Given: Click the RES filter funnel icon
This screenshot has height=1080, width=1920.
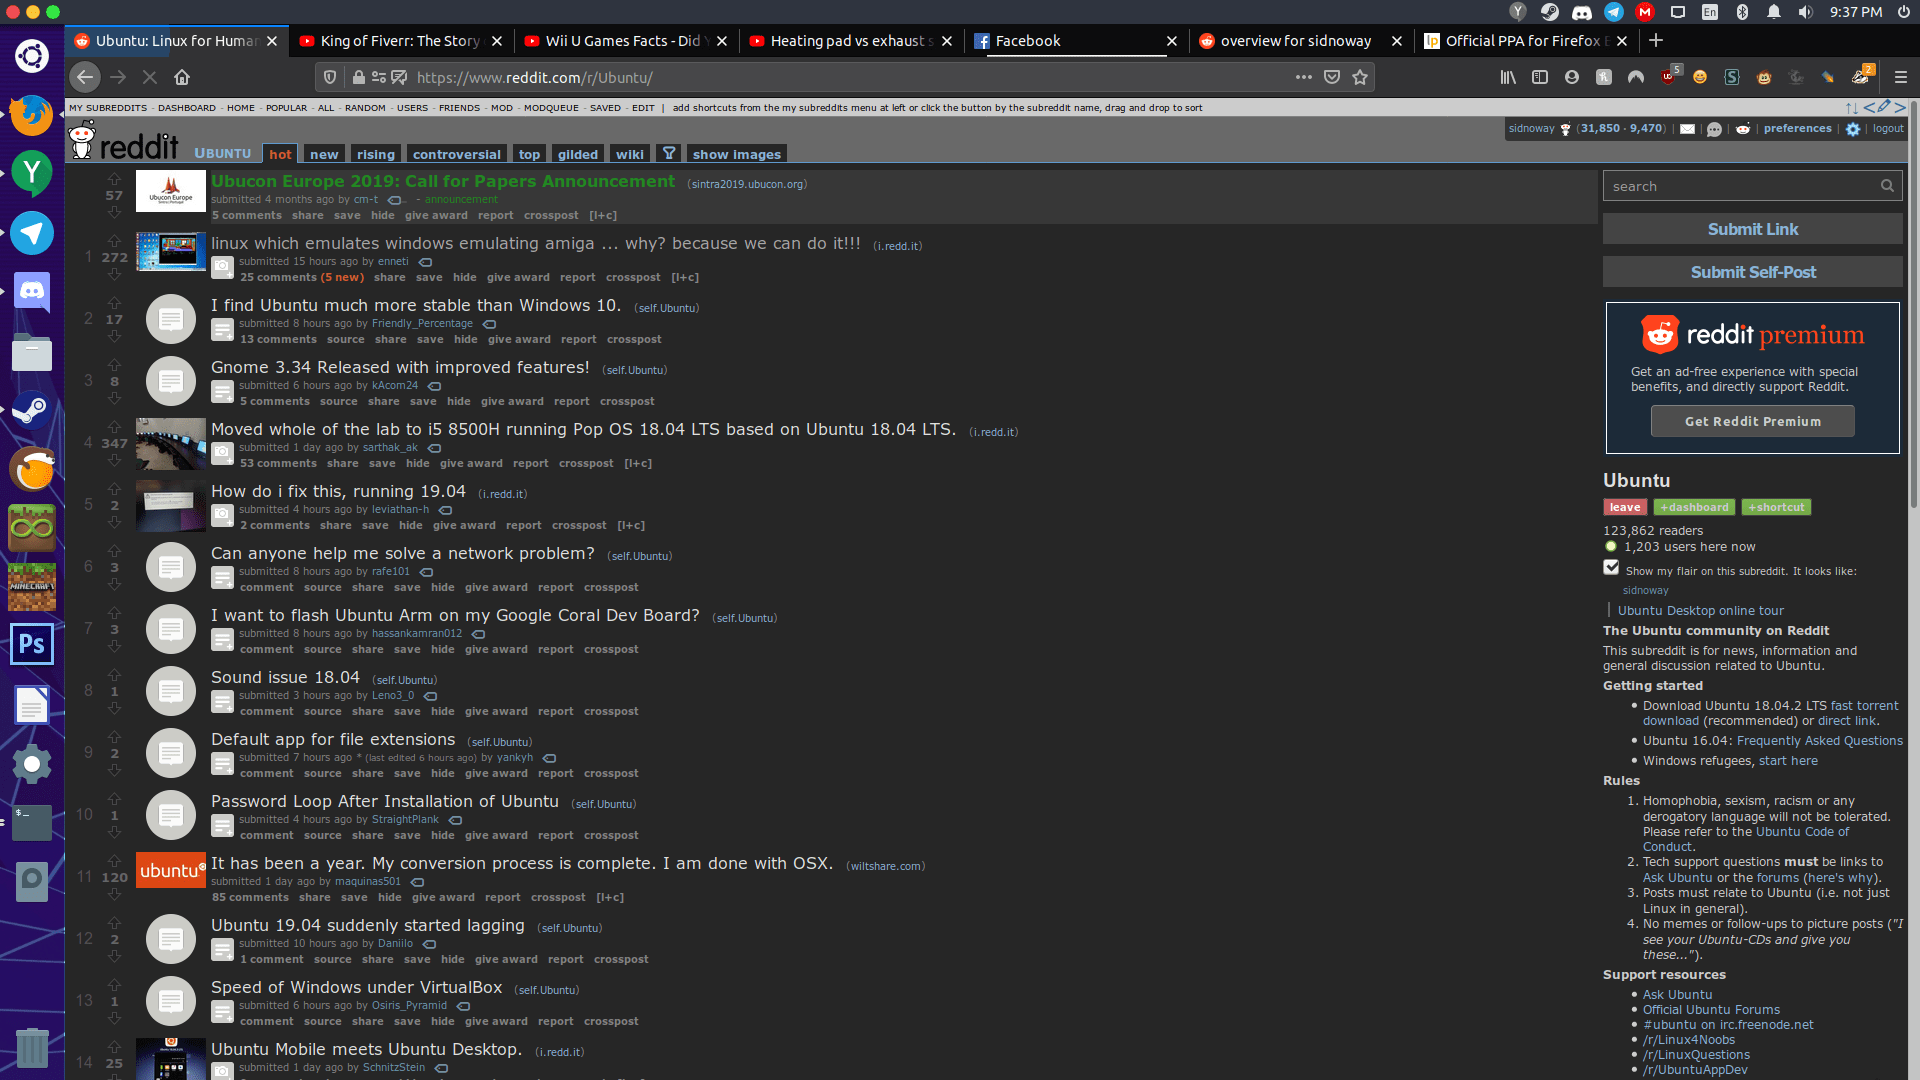Looking at the screenshot, I should coord(669,153).
